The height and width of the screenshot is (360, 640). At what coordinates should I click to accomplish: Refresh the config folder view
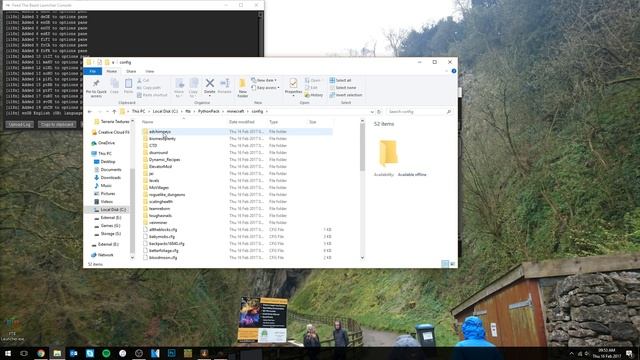[379, 111]
